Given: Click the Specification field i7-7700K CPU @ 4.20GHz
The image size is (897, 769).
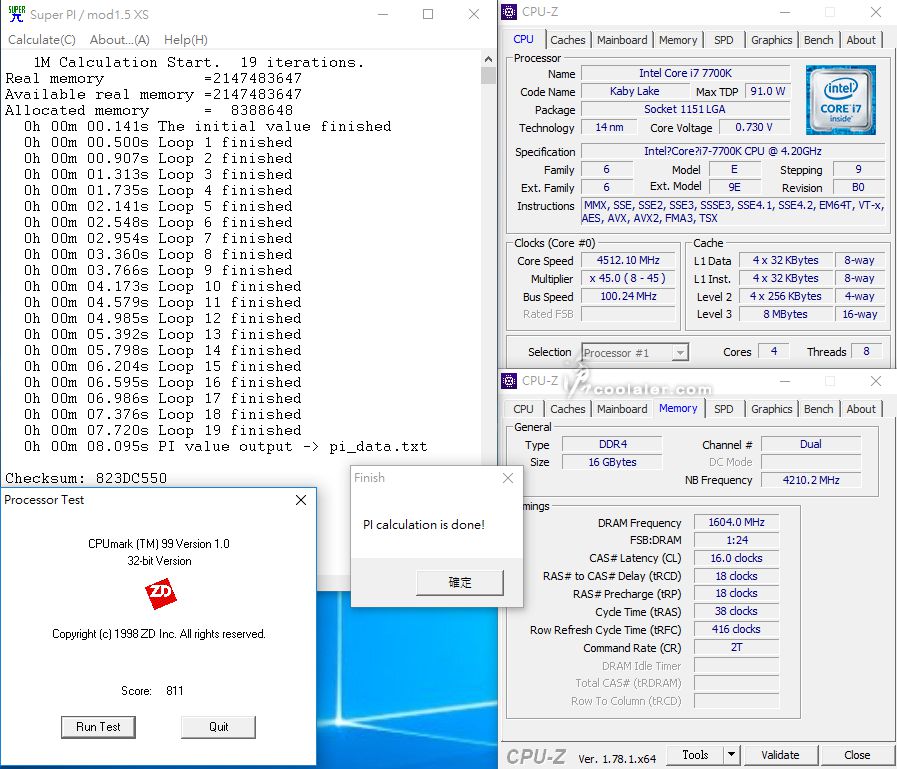Looking at the screenshot, I should click(733, 152).
